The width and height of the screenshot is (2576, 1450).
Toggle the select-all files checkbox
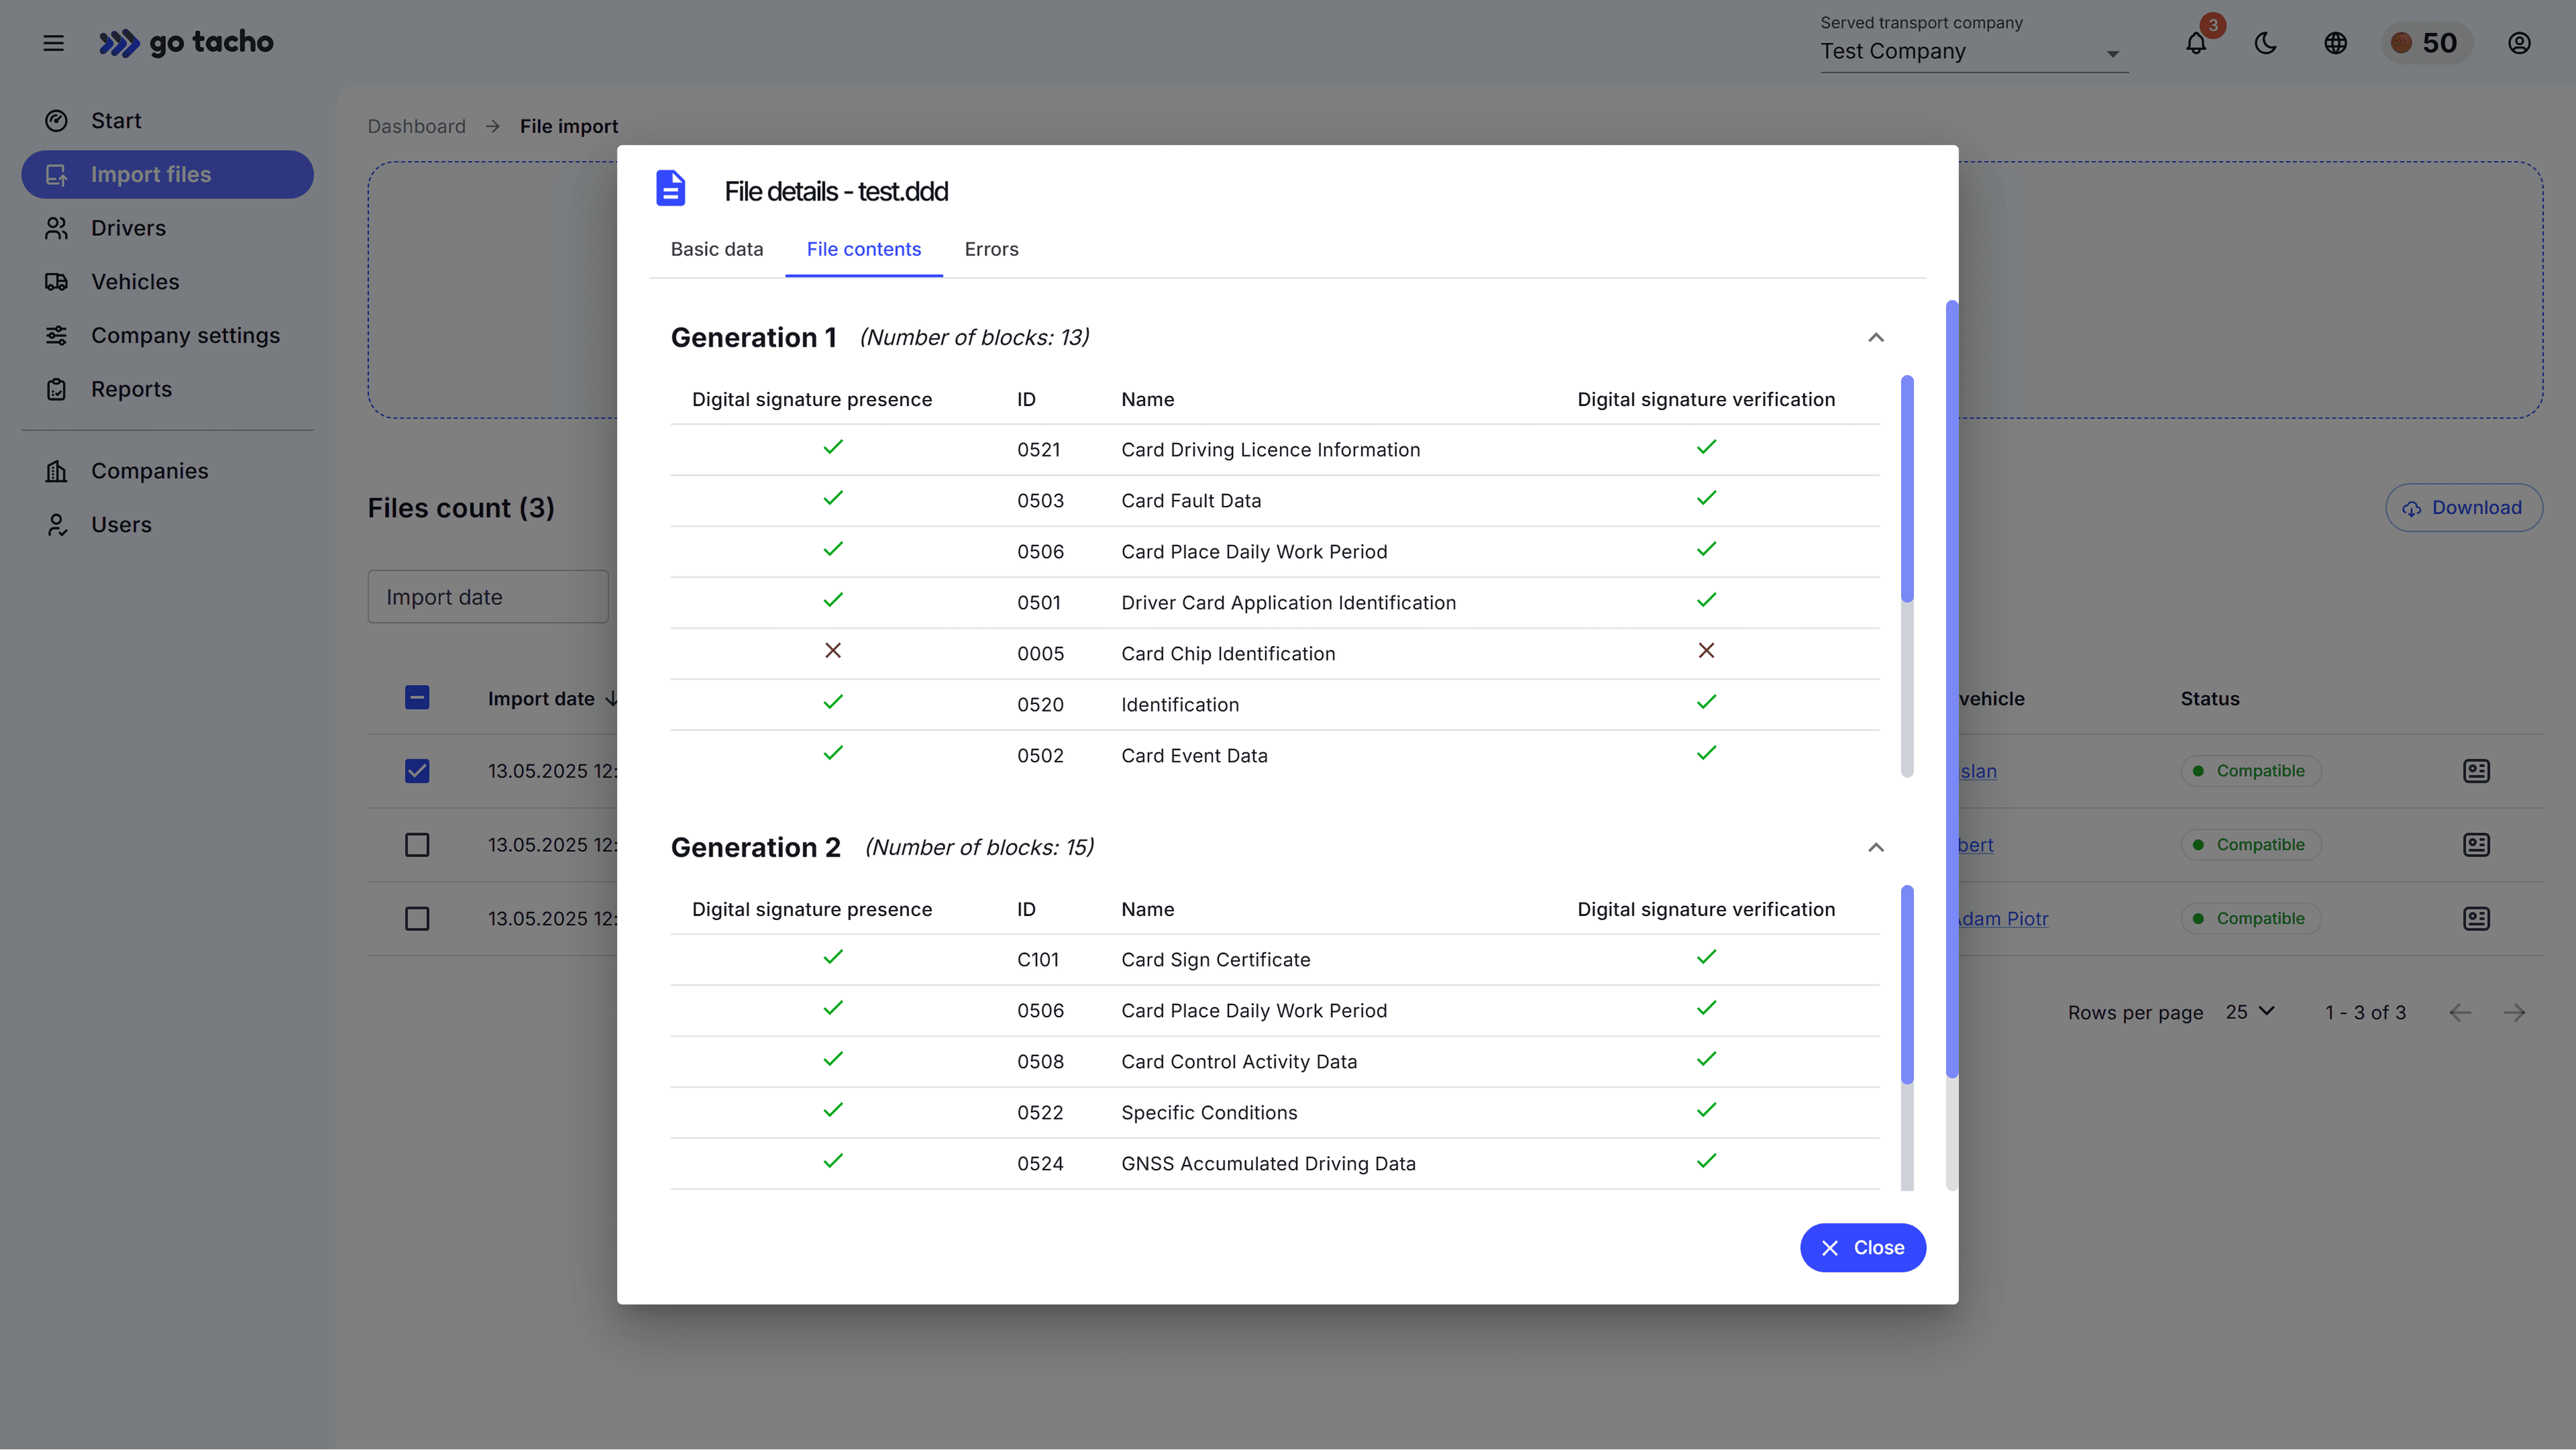point(417,698)
